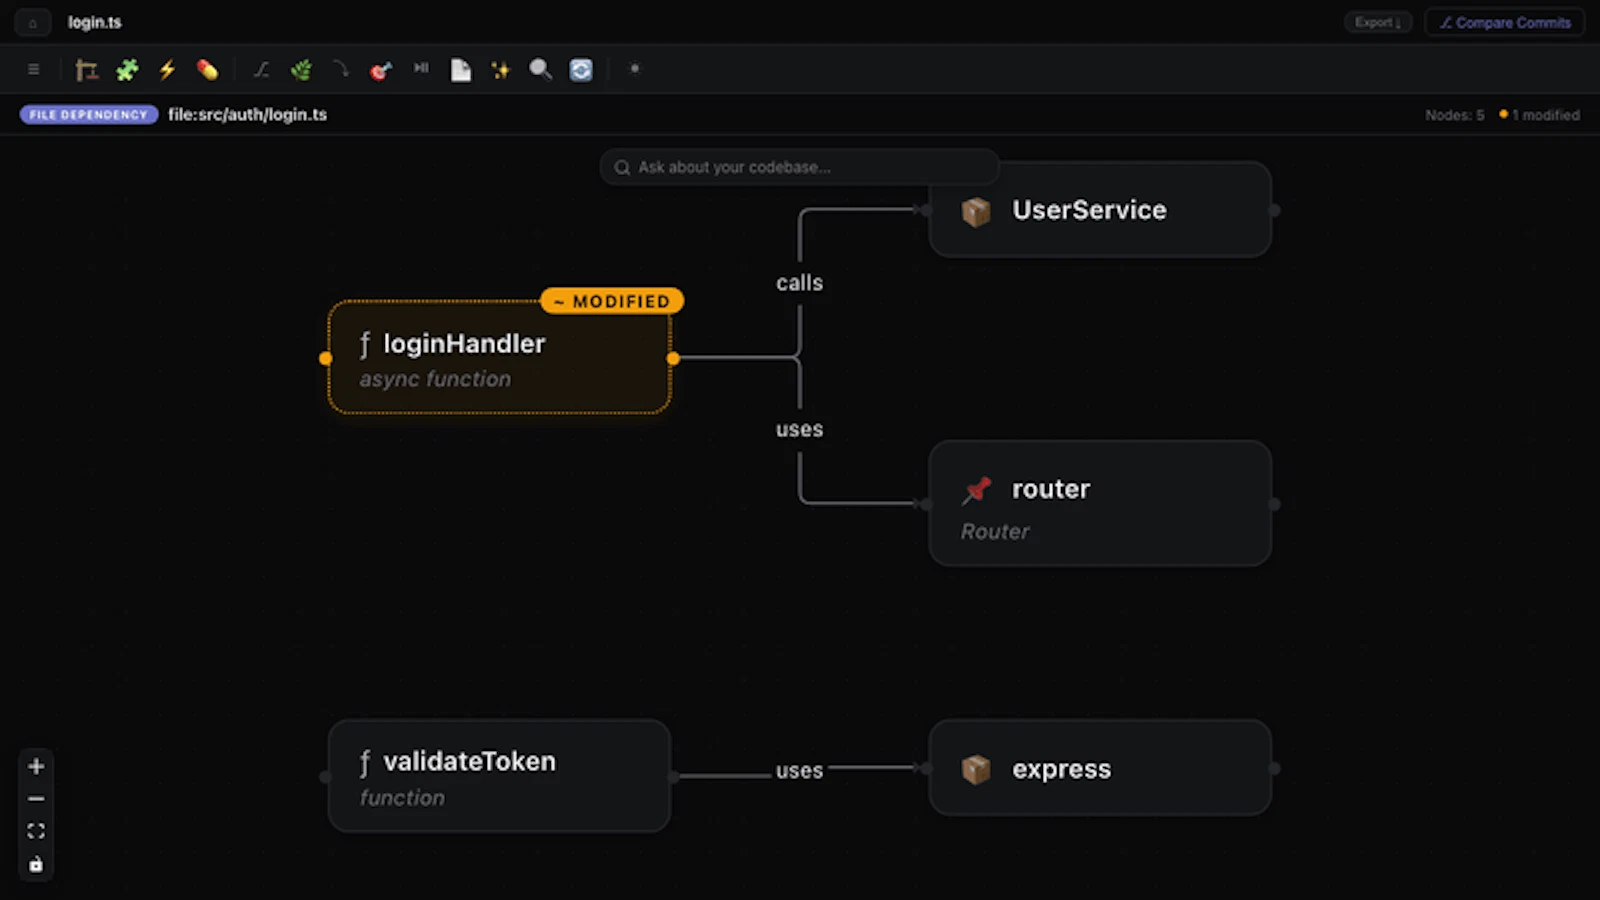Viewport: 1600px width, 900px height.
Task: Click the sparkles icon in the toolbar
Action: tap(501, 70)
